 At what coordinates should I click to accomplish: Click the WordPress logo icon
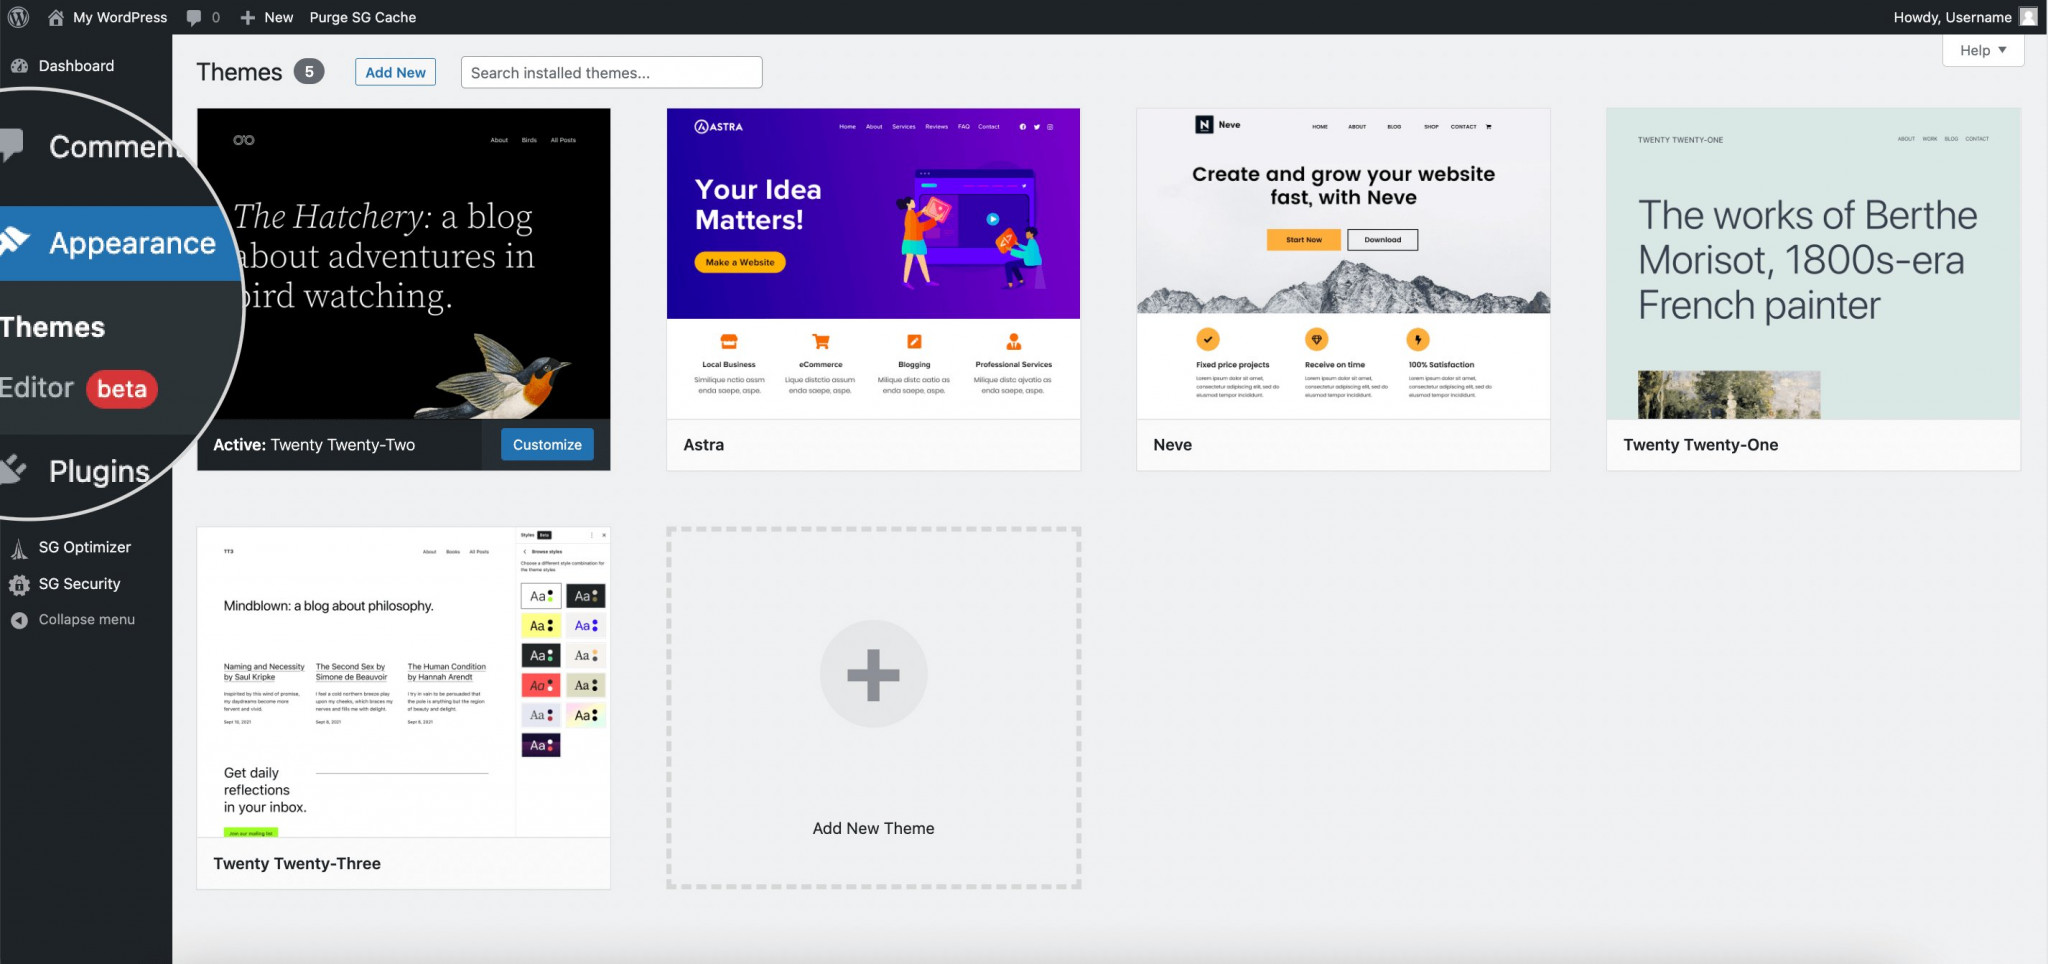coord(18,17)
